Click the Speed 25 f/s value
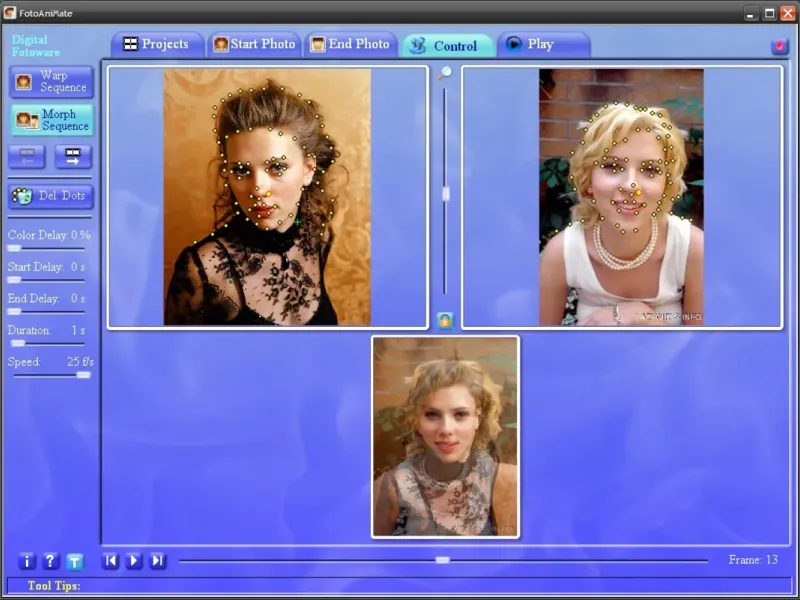Screen dimensions: 800x600 (80, 362)
